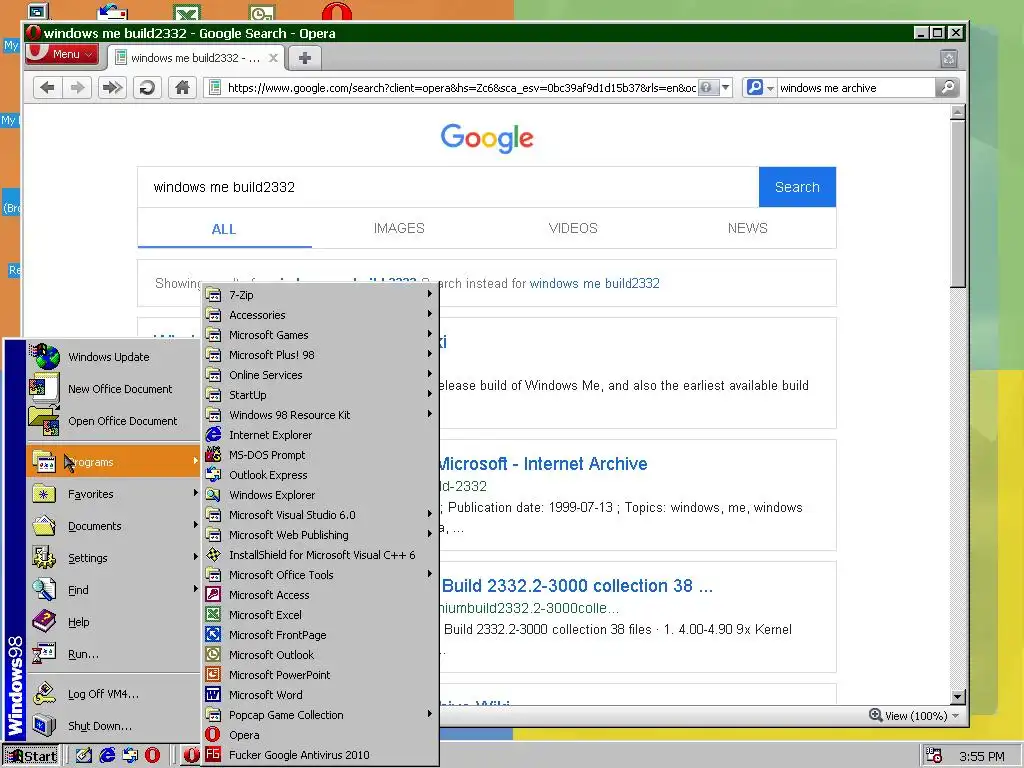Click the magnifier button beside 'windows me archive'
Viewport: 1024px width, 768px height.
point(947,88)
